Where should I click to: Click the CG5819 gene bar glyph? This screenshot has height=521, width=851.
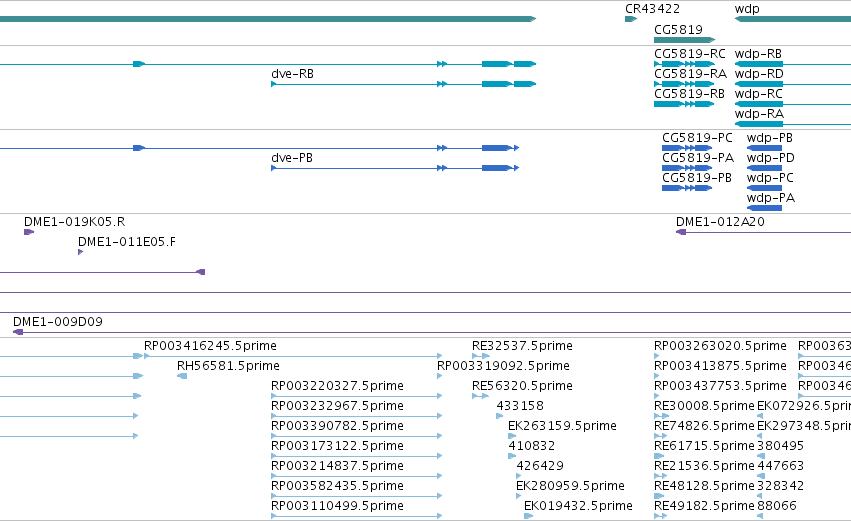(x=684, y=40)
